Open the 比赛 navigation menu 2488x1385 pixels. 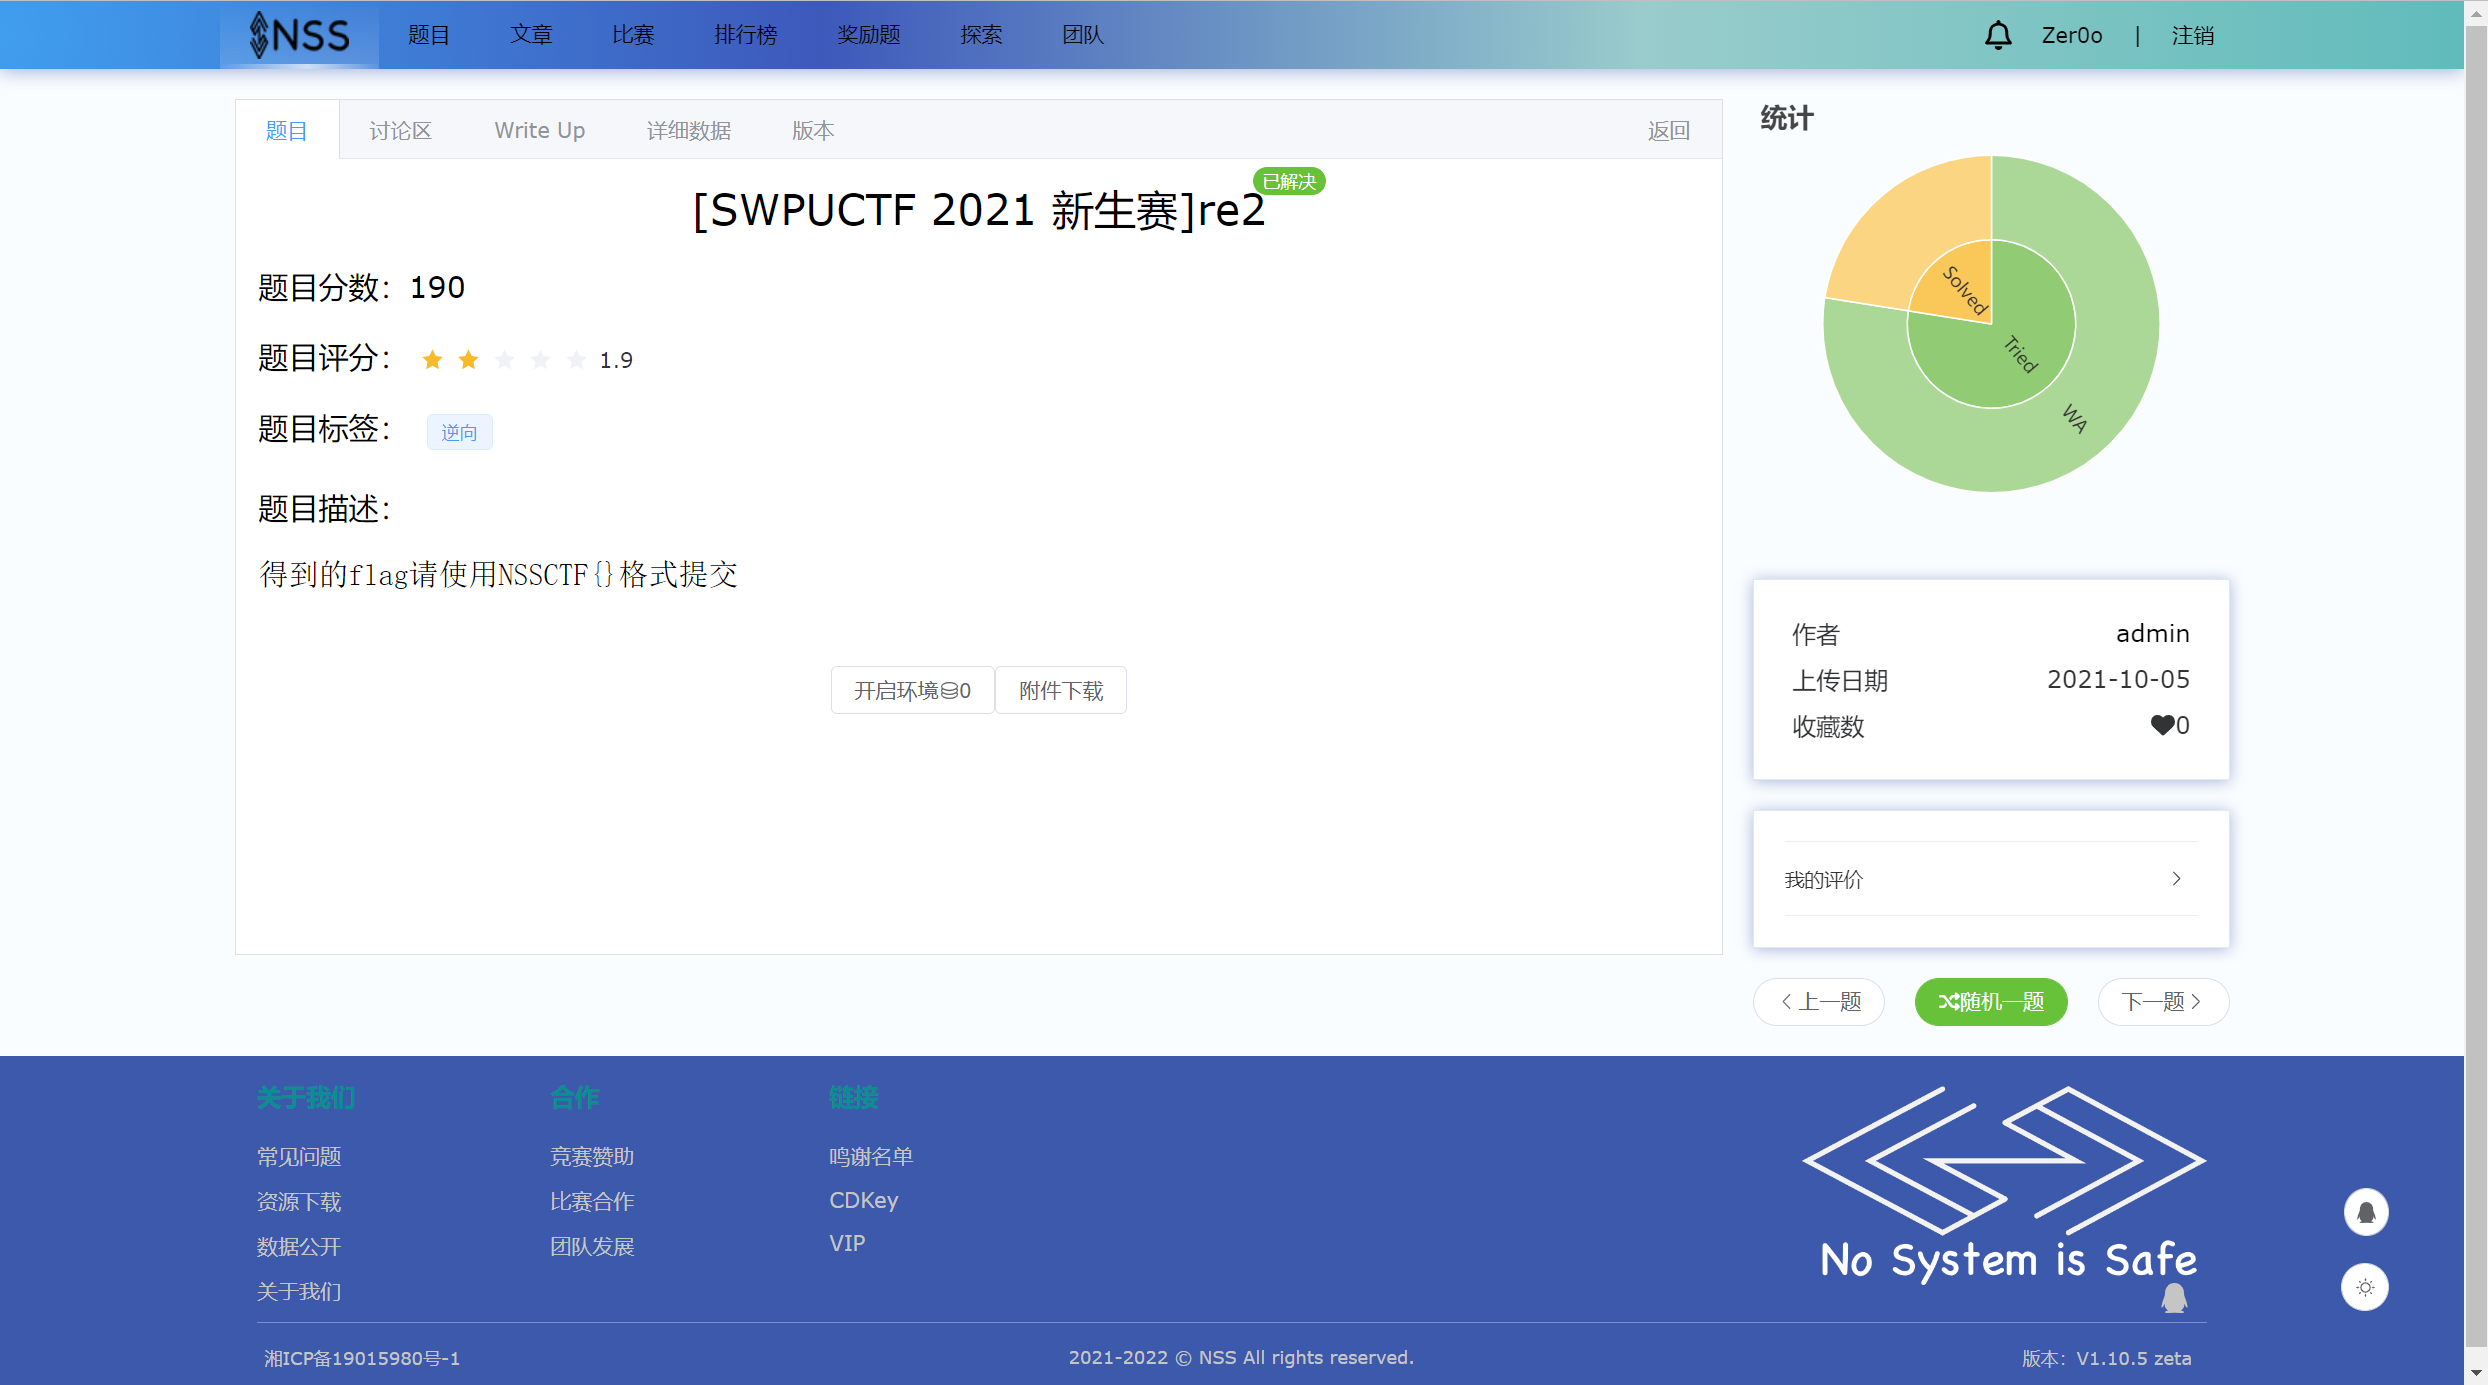pyautogui.click(x=633, y=35)
